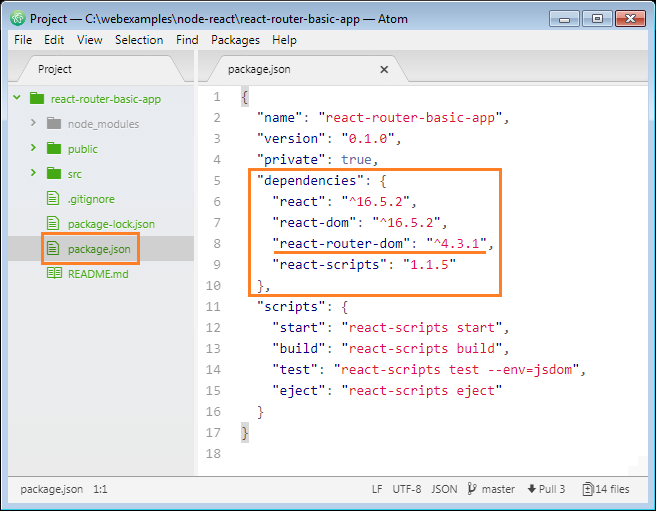
Task: Click the "eject" key on line 15
Action: pyautogui.click(x=298, y=390)
